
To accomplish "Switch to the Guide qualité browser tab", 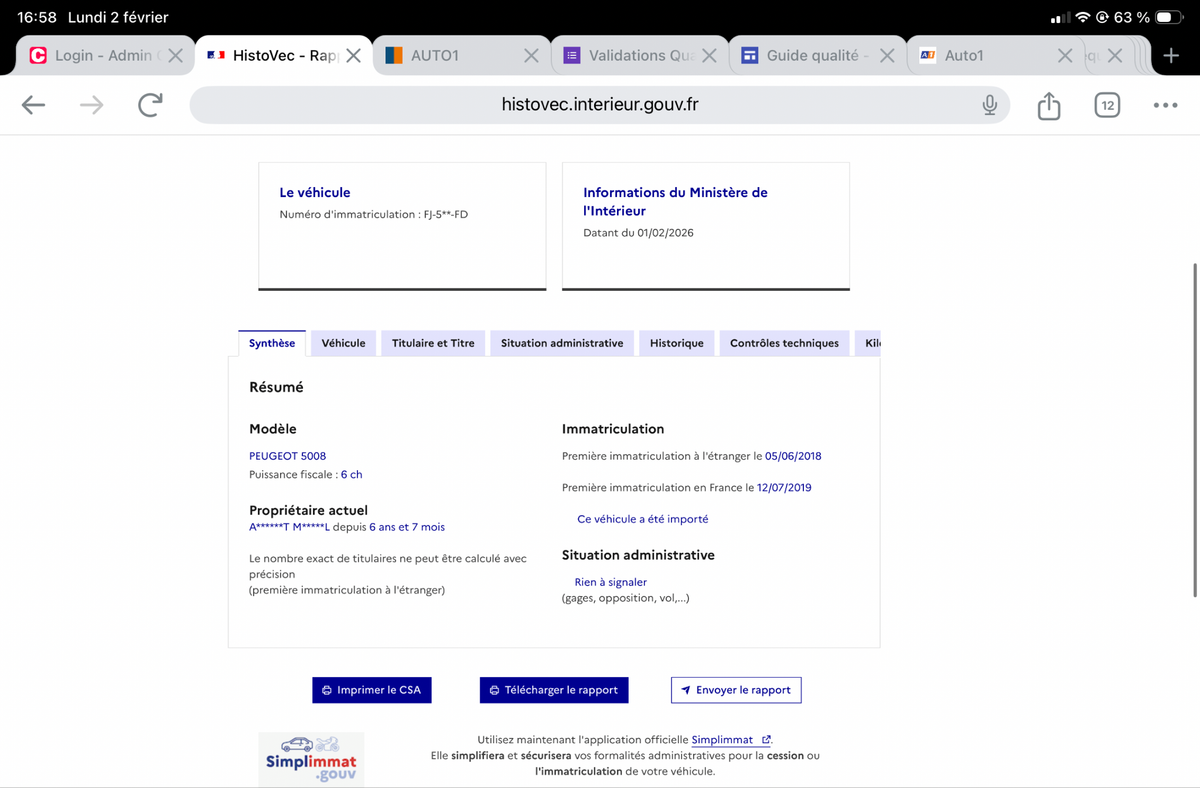I will tap(805, 56).
